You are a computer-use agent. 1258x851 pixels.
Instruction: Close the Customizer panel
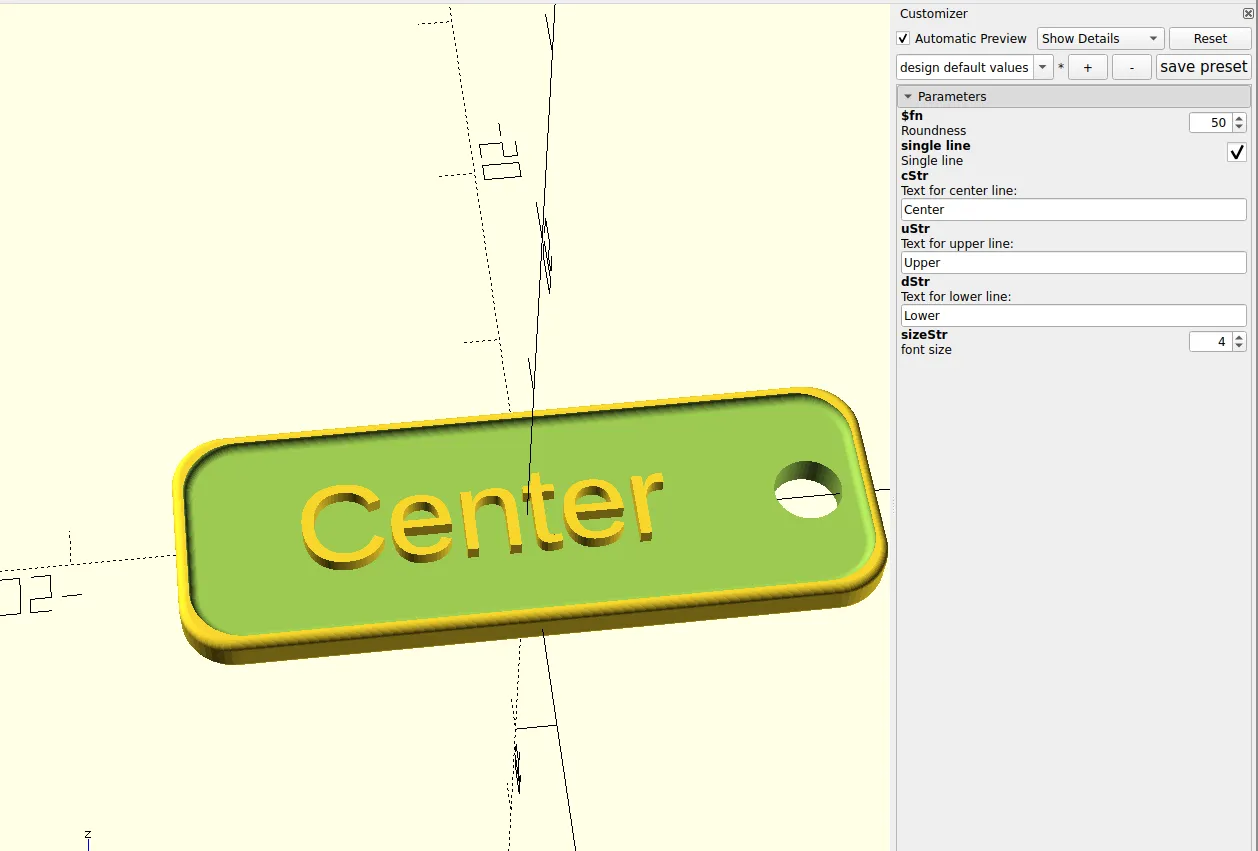click(x=1247, y=14)
